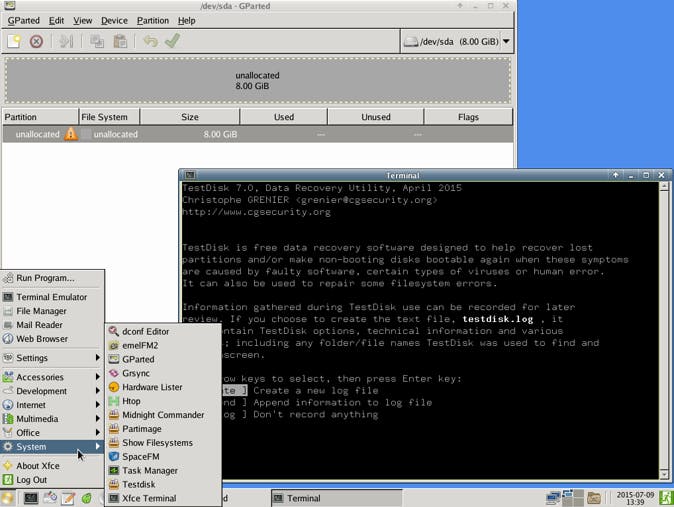
Task: Click the network icon in the system tray
Action: click(x=553, y=498)
